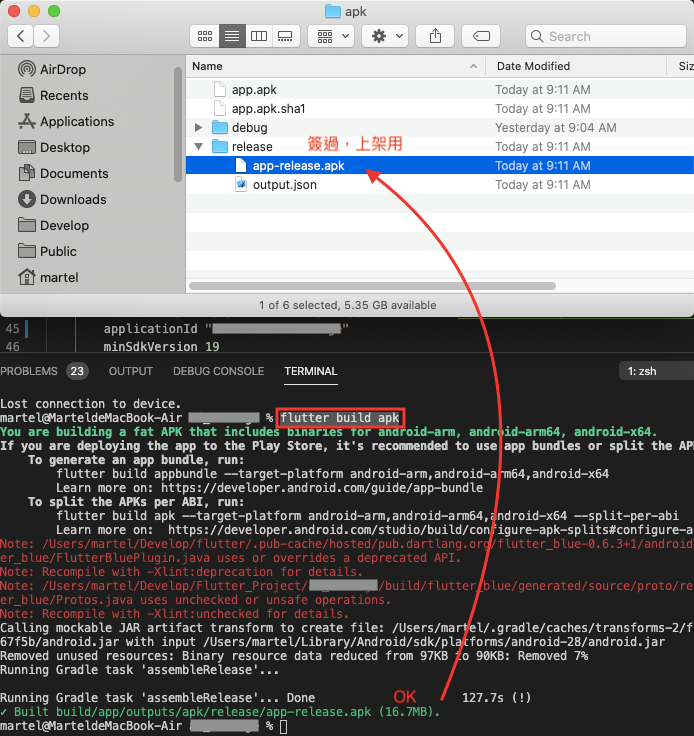Viewport: 694px width, 736px height.
Task: Open Recents in the sidebar
Action: point(53,95)
